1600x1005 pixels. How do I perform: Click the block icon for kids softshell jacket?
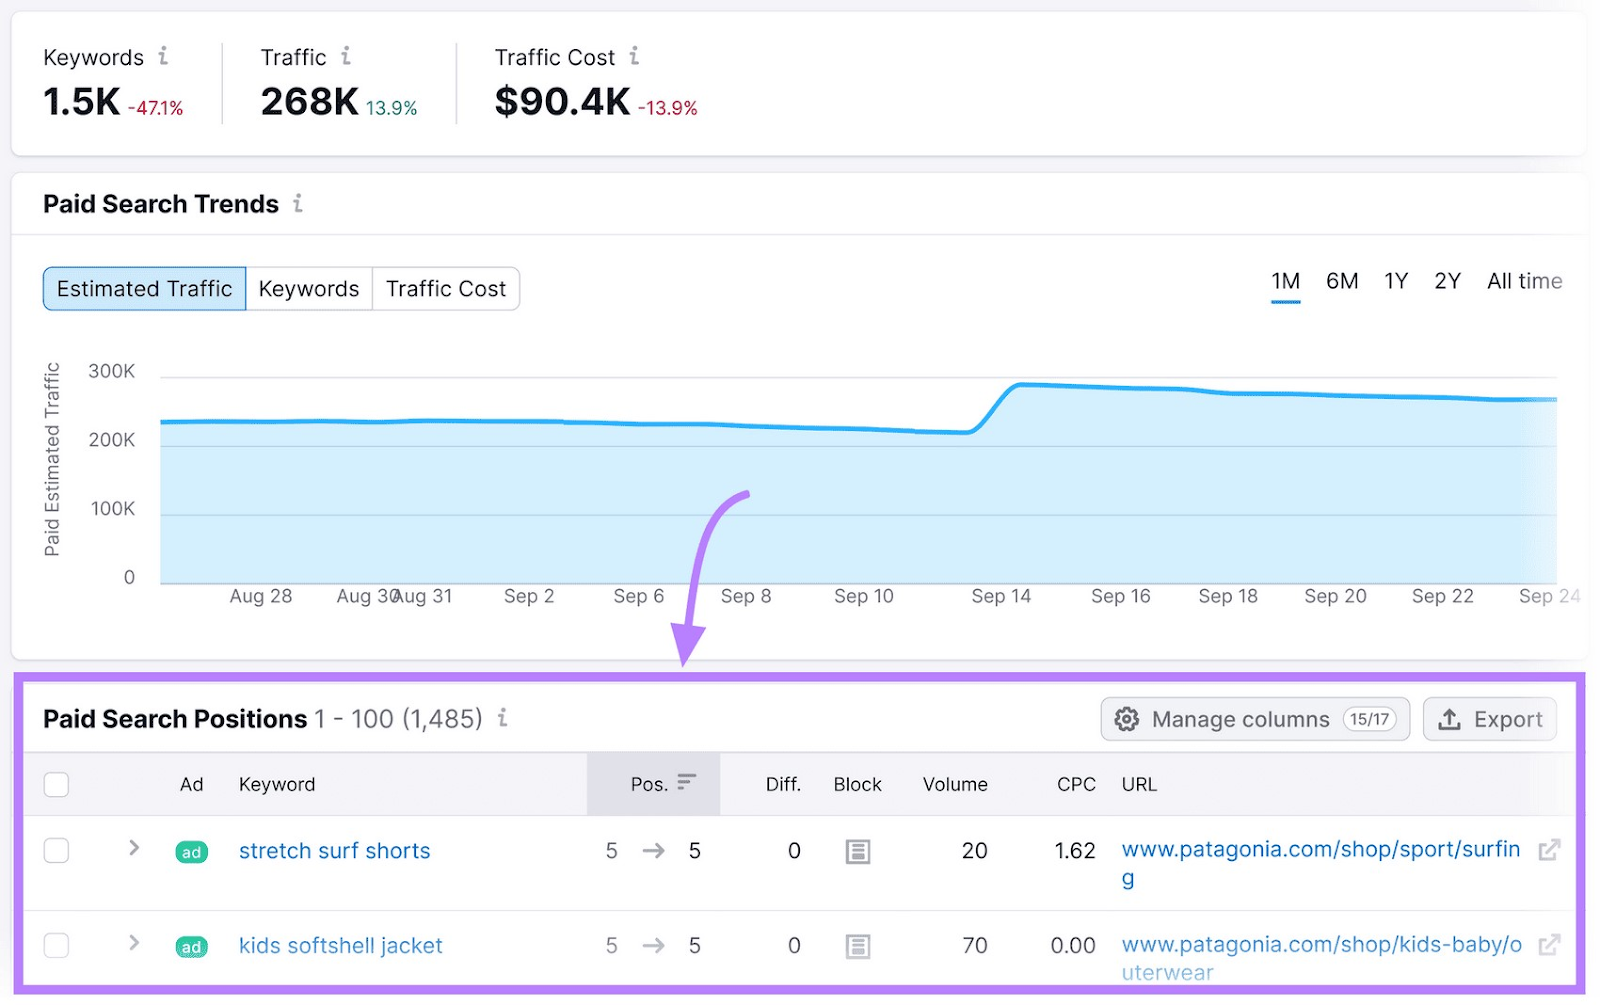tap(857, 946)
